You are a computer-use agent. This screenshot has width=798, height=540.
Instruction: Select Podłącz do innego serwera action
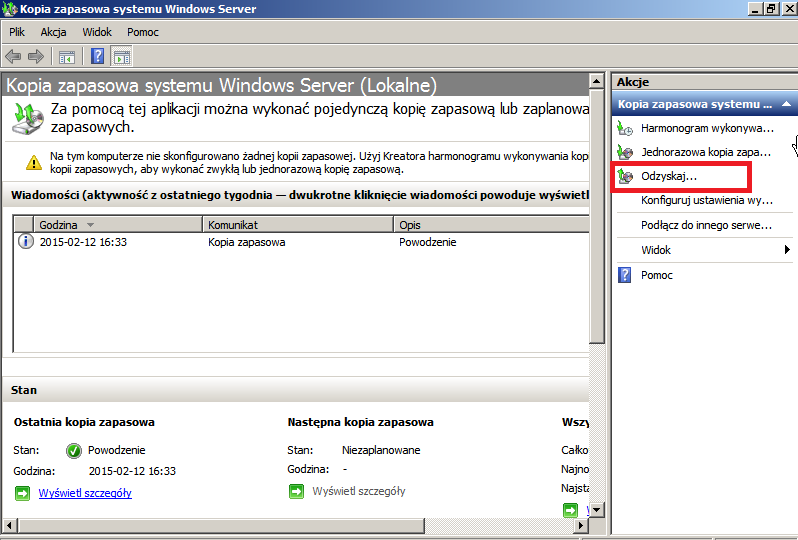[706, 225]
